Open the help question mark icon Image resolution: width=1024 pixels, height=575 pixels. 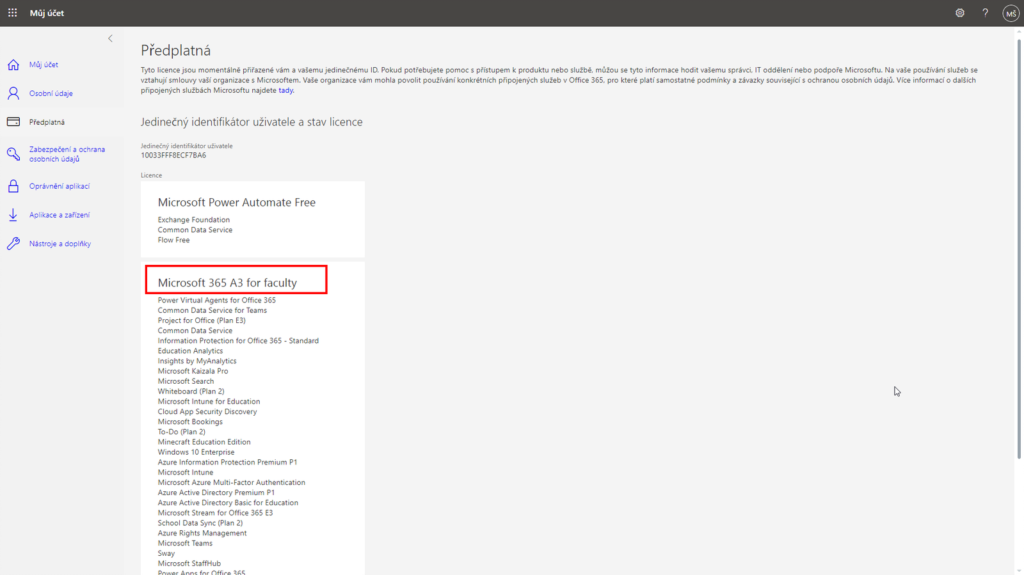click(985, 13)
